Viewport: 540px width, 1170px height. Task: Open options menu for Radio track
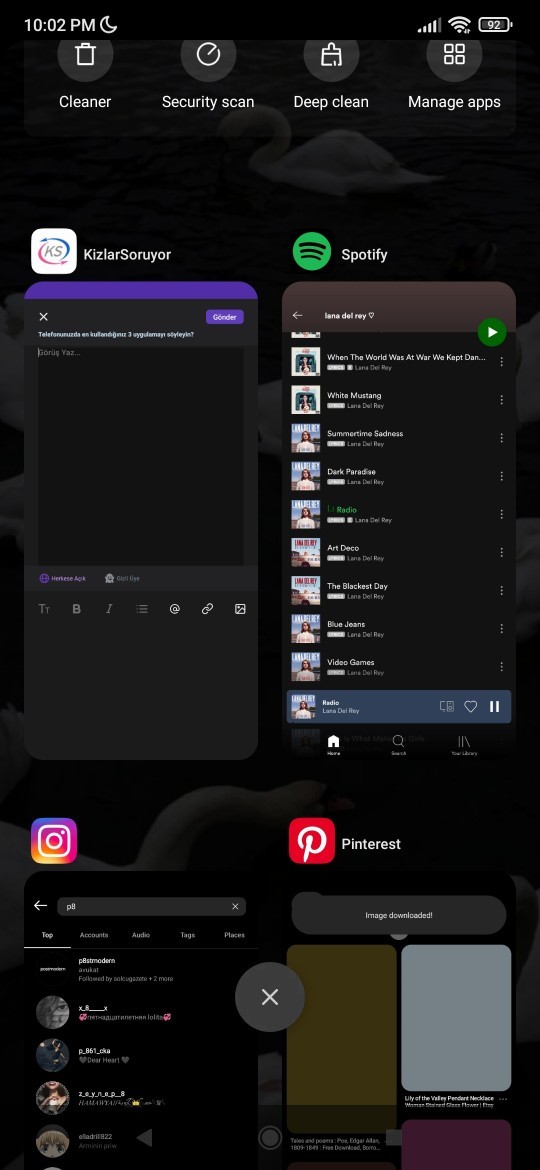click(501, 514)
